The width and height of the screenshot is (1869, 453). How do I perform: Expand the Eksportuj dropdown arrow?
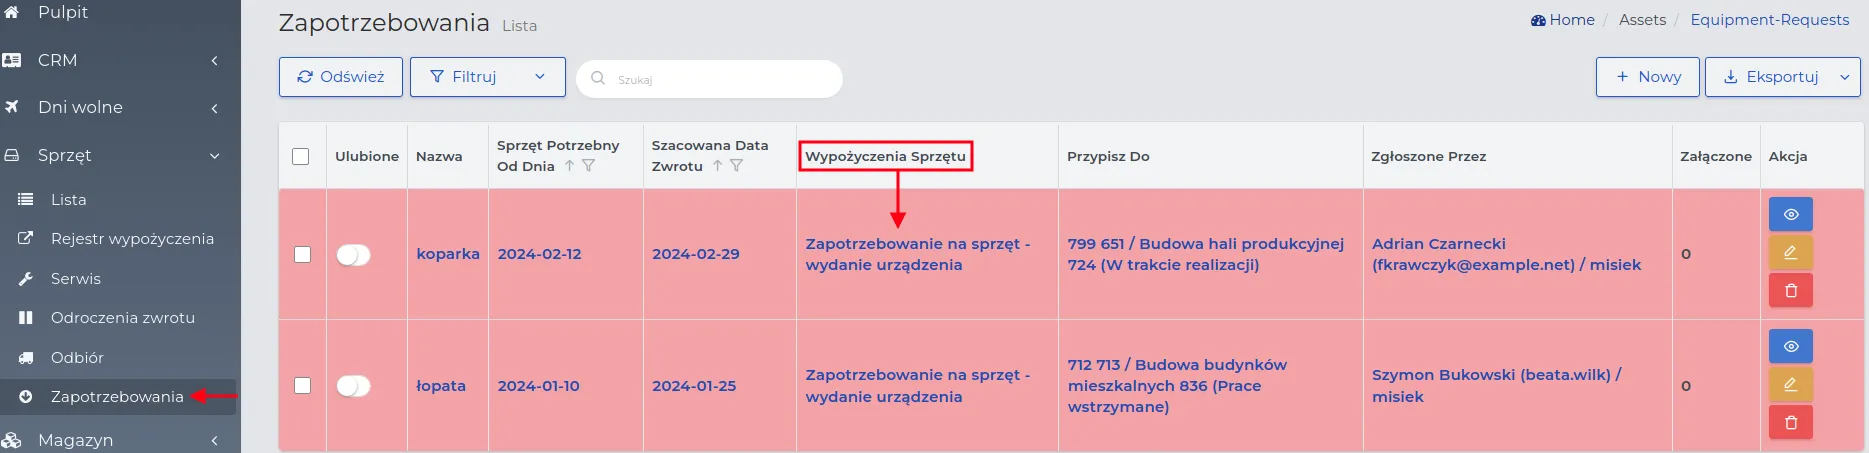(x=1845, y=77)
